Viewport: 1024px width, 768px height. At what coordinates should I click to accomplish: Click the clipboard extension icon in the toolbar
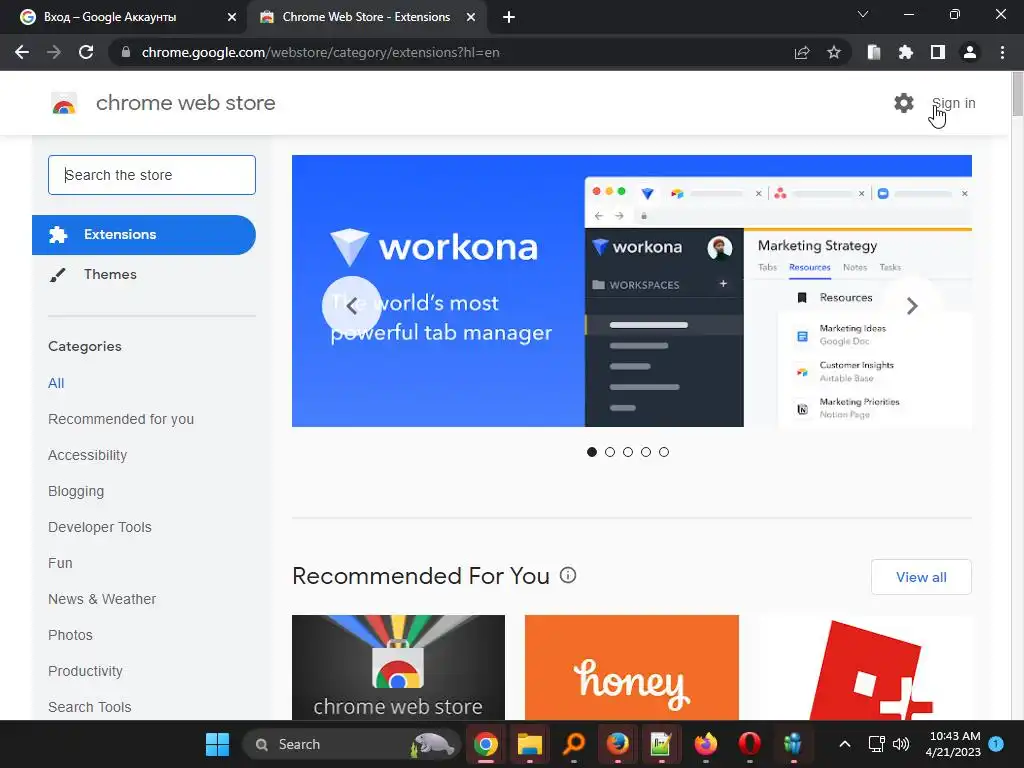tap(874, 52)
